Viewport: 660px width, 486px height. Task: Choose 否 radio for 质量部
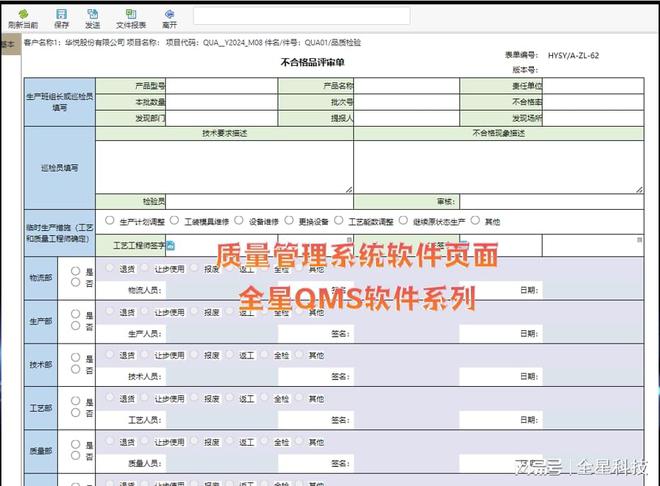[x=75, y=456]
